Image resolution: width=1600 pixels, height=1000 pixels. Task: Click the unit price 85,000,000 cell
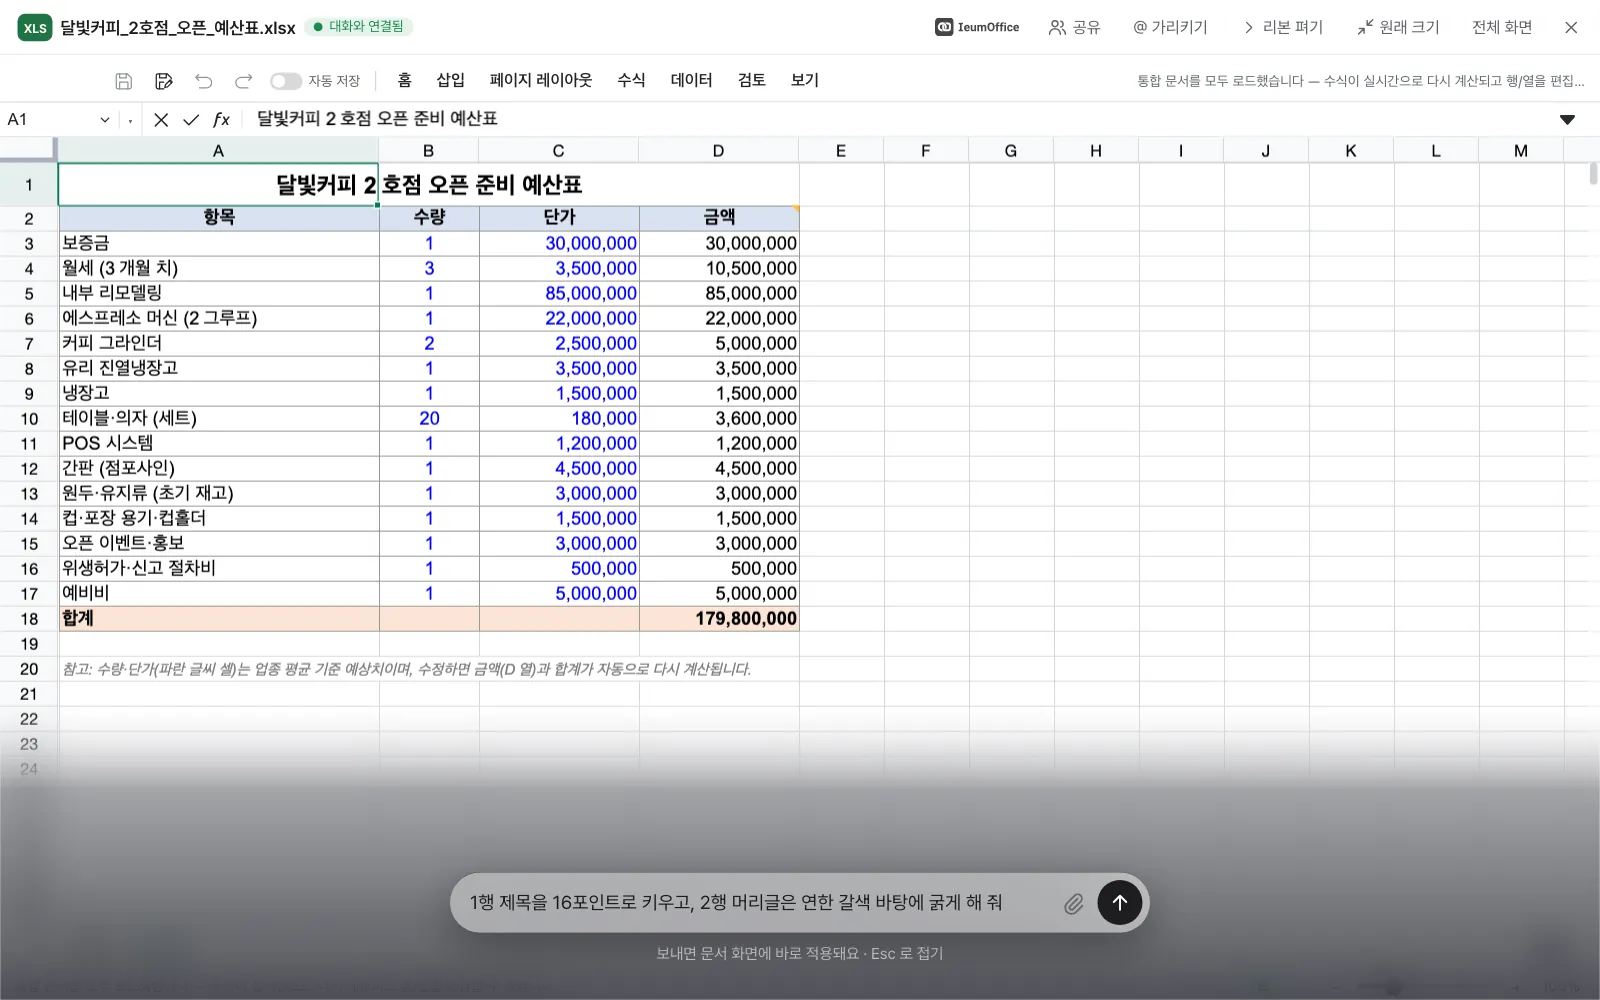tap(559, 293)
